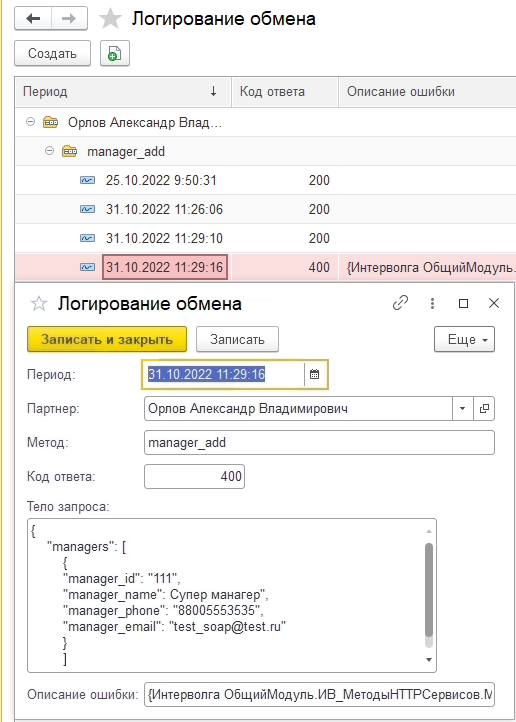The image size is (516, 722).
Task: Click error text in the list's highlighted row
Action: coord(431,267)
